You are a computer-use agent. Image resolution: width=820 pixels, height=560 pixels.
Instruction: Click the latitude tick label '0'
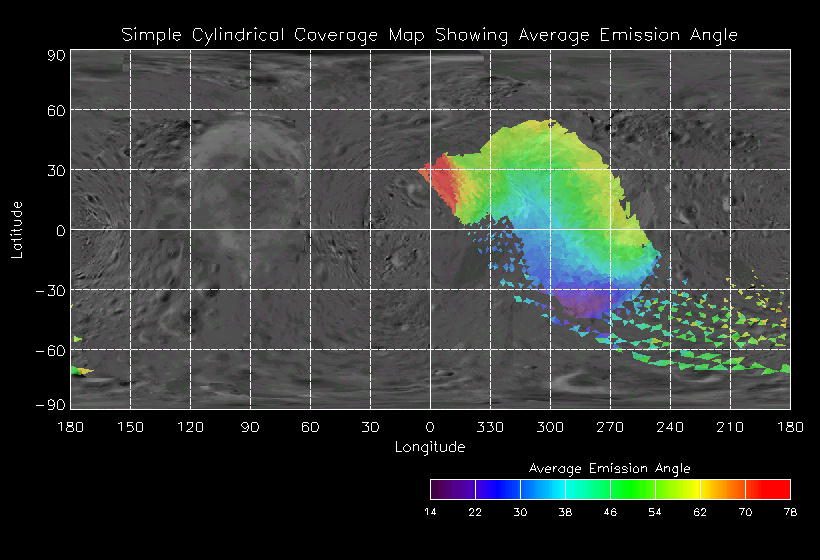coord(61,231)
